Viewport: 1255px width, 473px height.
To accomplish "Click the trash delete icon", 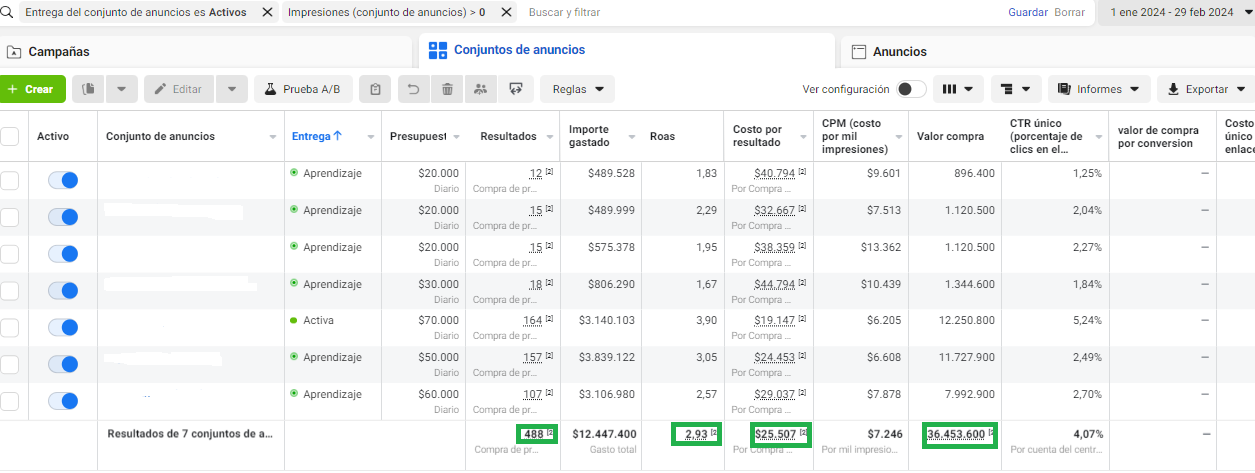I will click(447, 89).
